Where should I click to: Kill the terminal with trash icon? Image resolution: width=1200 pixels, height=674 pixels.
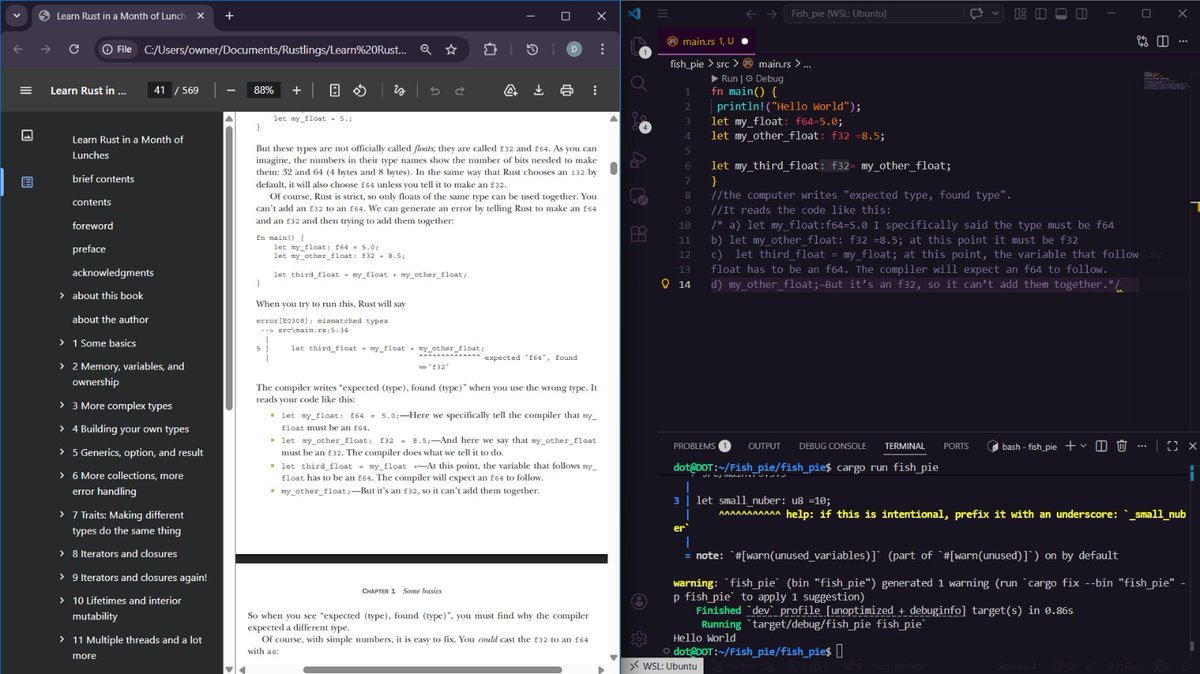[1122, 446]
